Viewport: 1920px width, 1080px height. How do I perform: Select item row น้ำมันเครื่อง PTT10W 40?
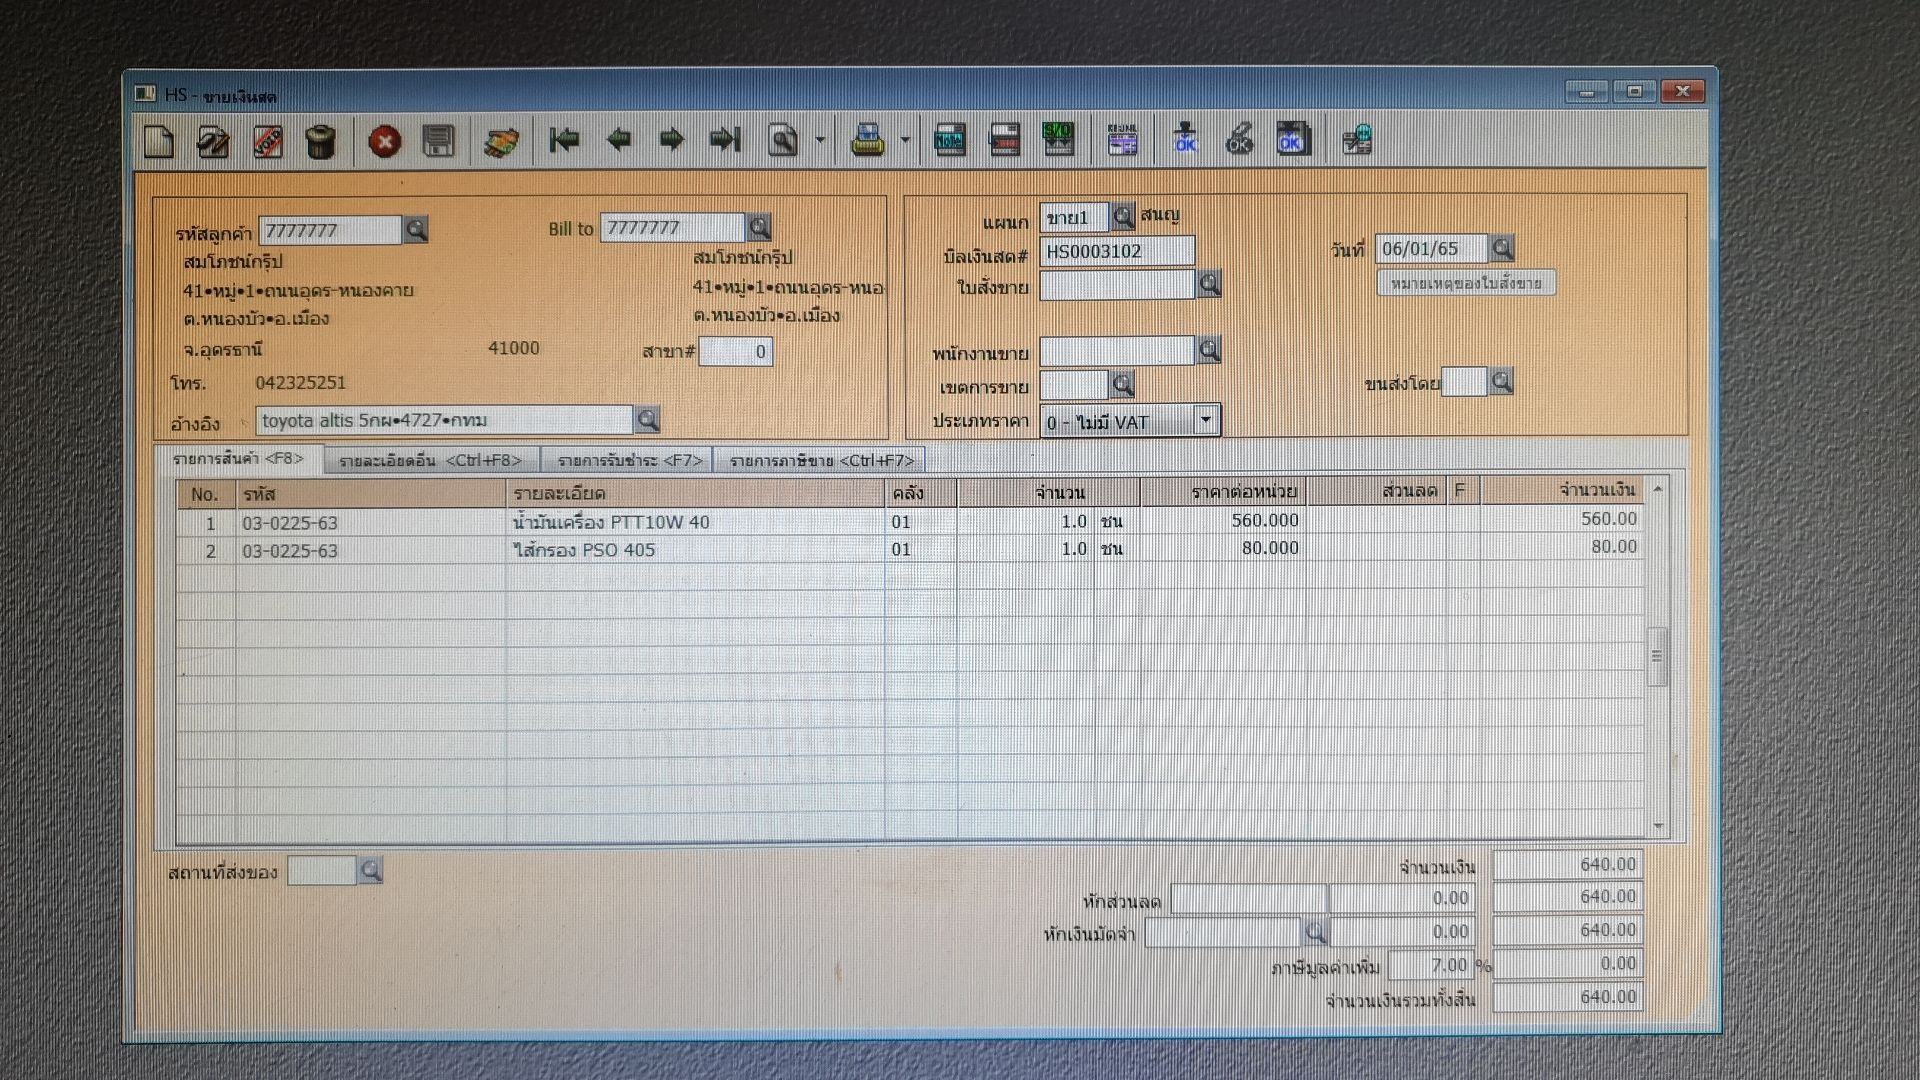(910, 521)
